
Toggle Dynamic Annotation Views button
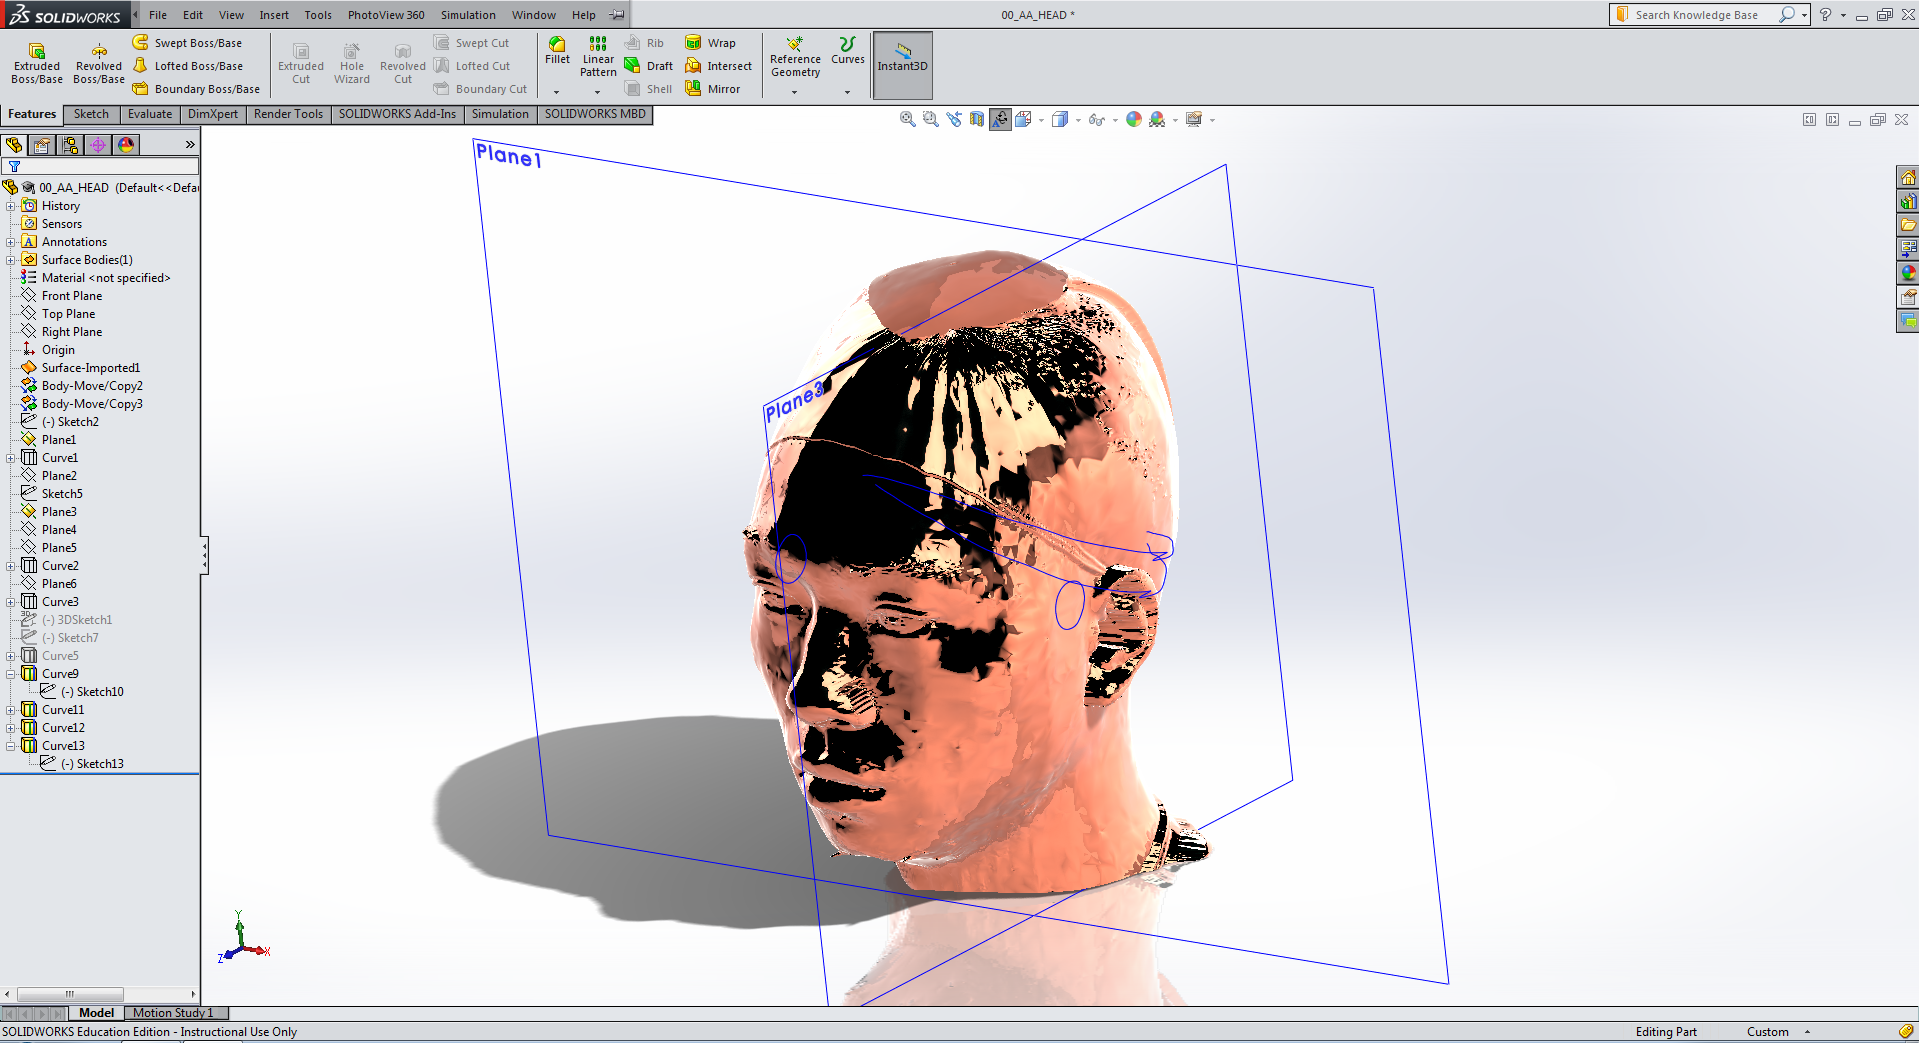pos(1000,119)
